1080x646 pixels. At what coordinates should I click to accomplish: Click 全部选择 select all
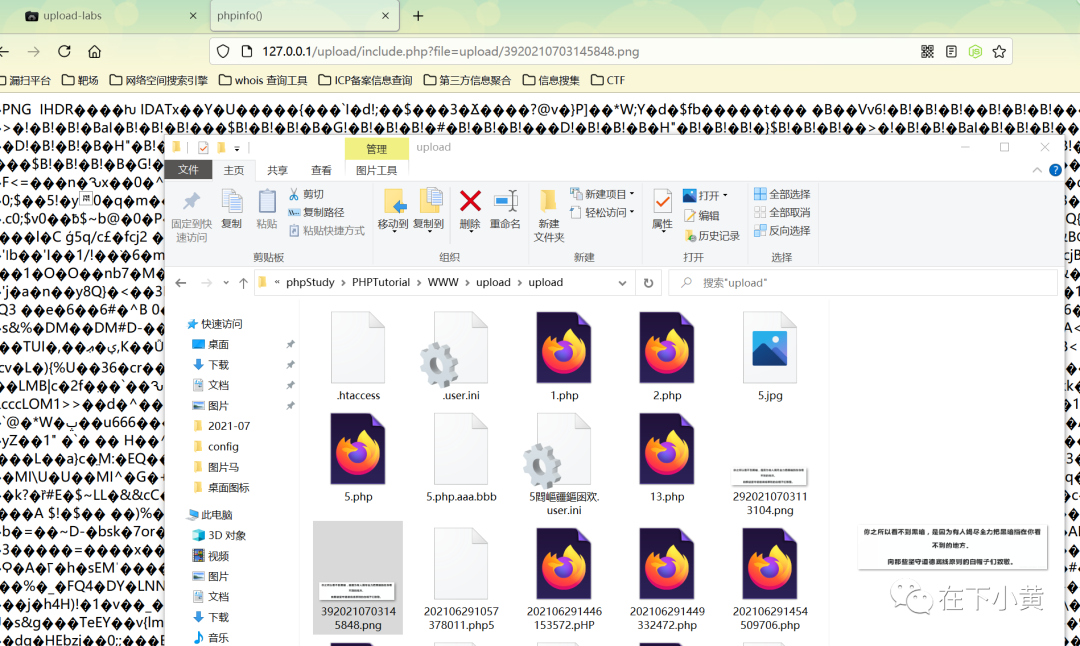click(x=782, y=194)
